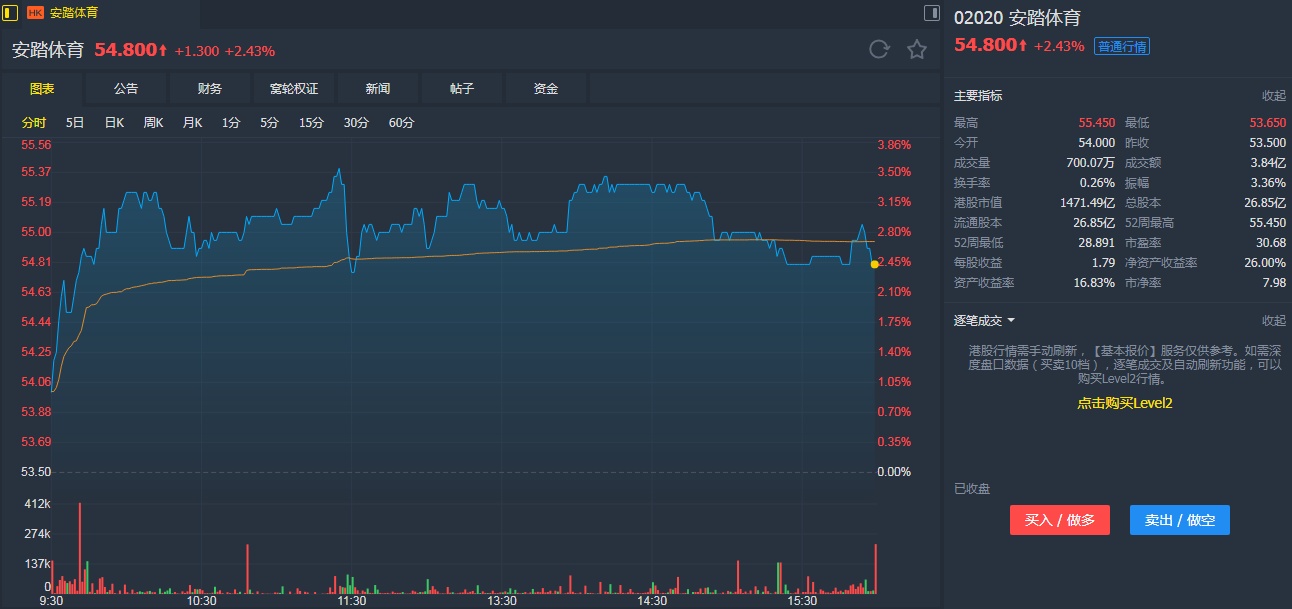
Task: Click the orange HK market badge
Action: click(x=35, y=13)
